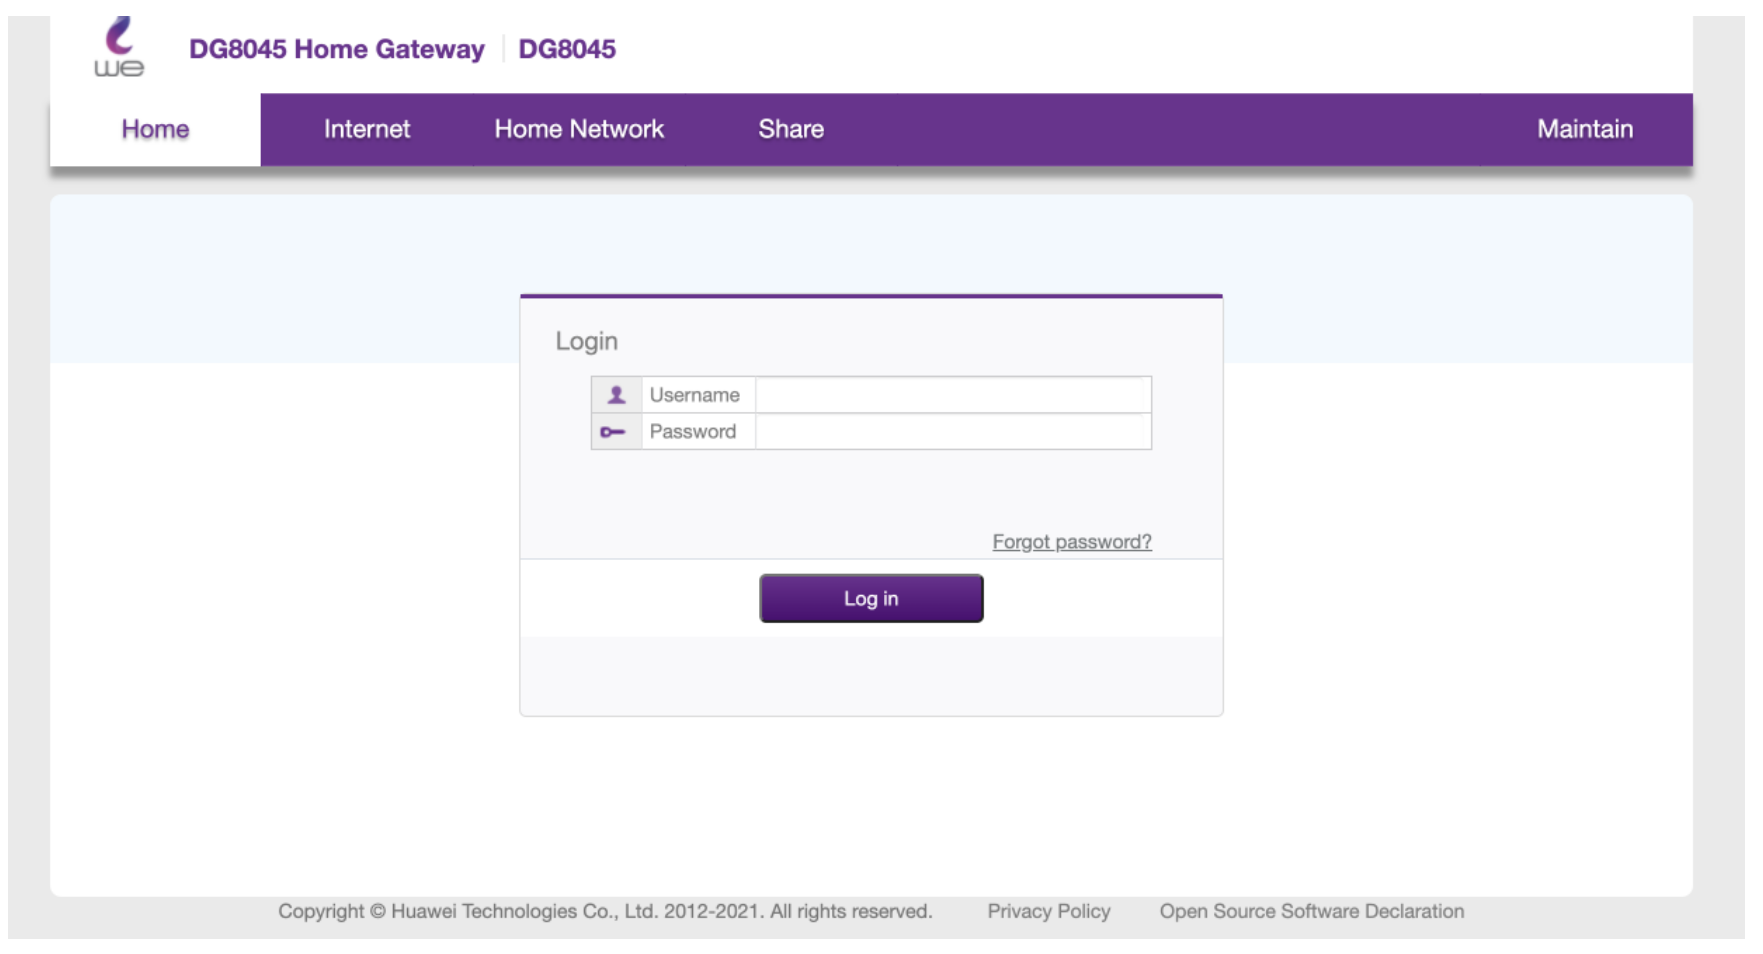Select the Share tab

(x=790, y=130)
